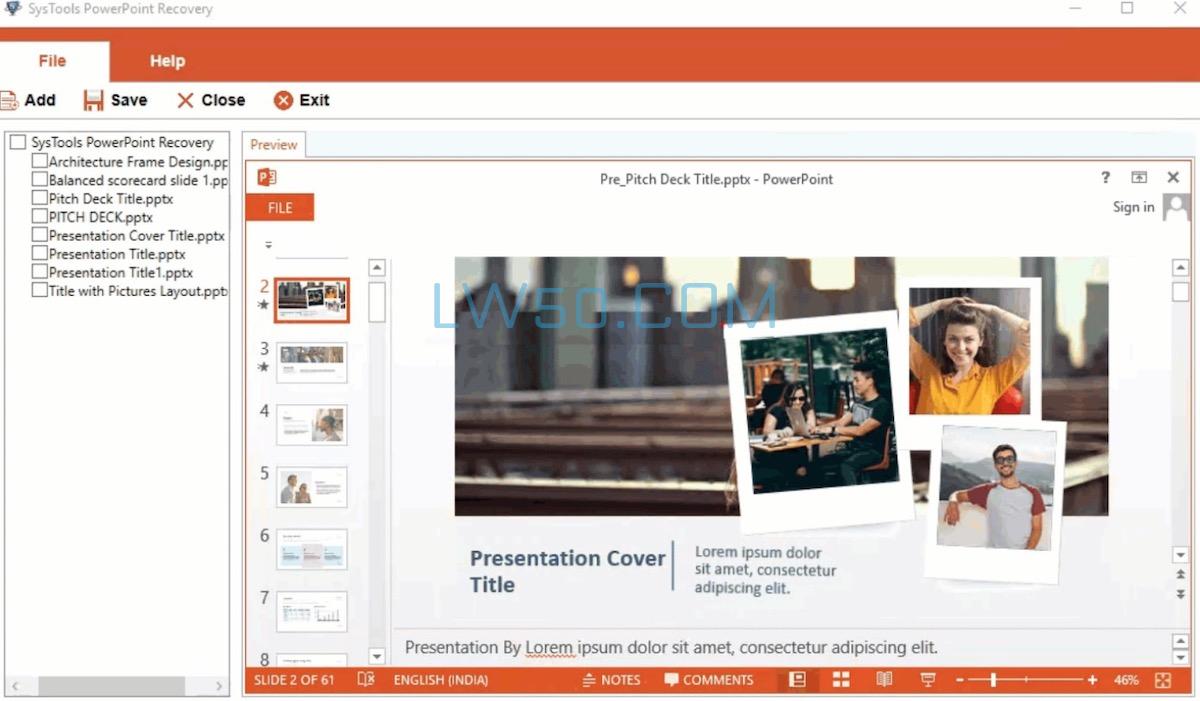Open Reading View in the status bar
Screen dimensions: 1200x701
[883, 680]
